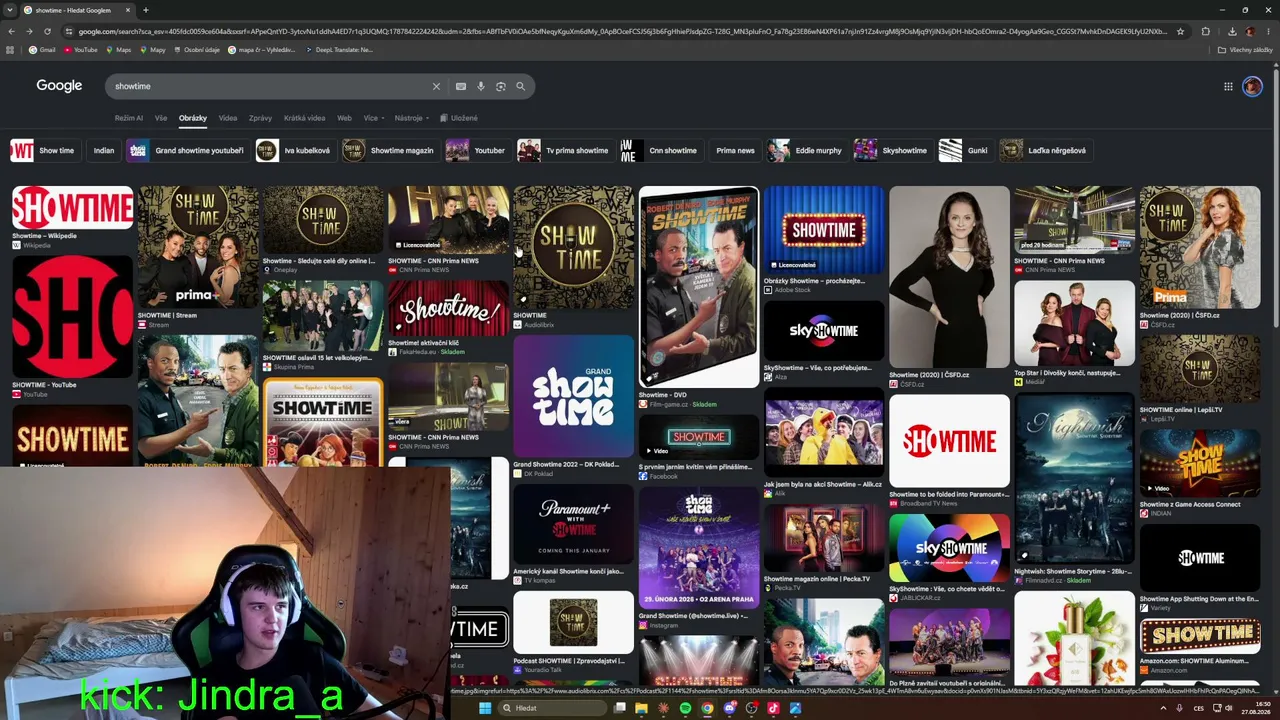Image resolution: width=1280 pixels, height=720 pixels.
Task: Bookmark this page with the star icon
Action: [1180, 31]
